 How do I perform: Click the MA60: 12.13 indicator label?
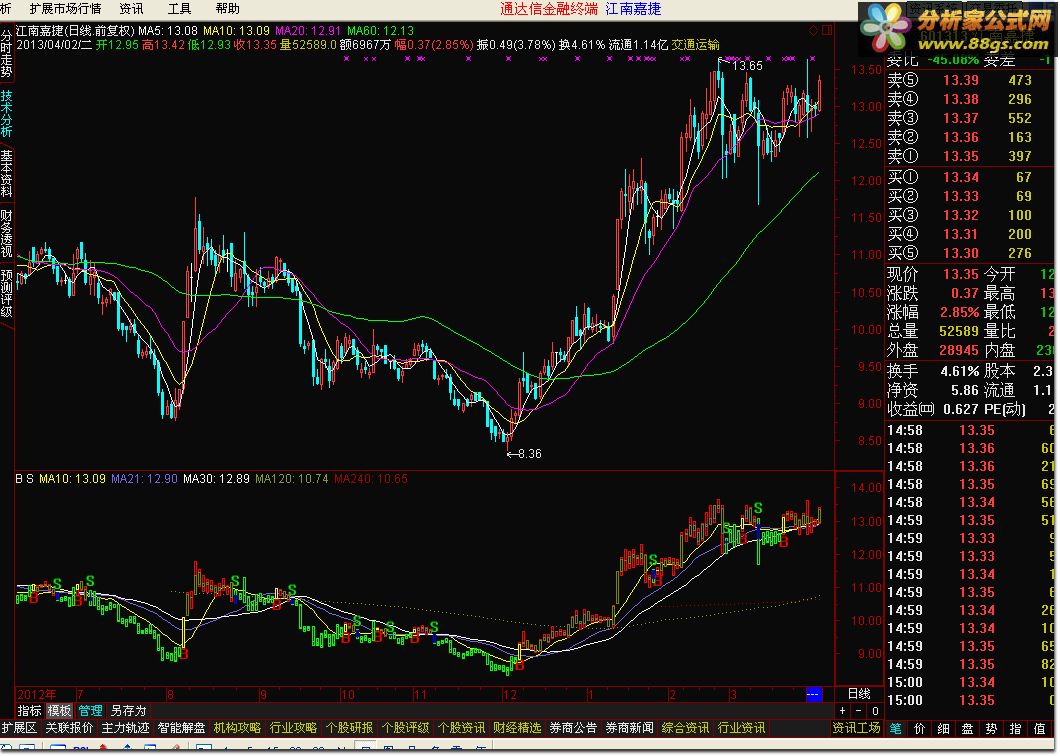381,30
